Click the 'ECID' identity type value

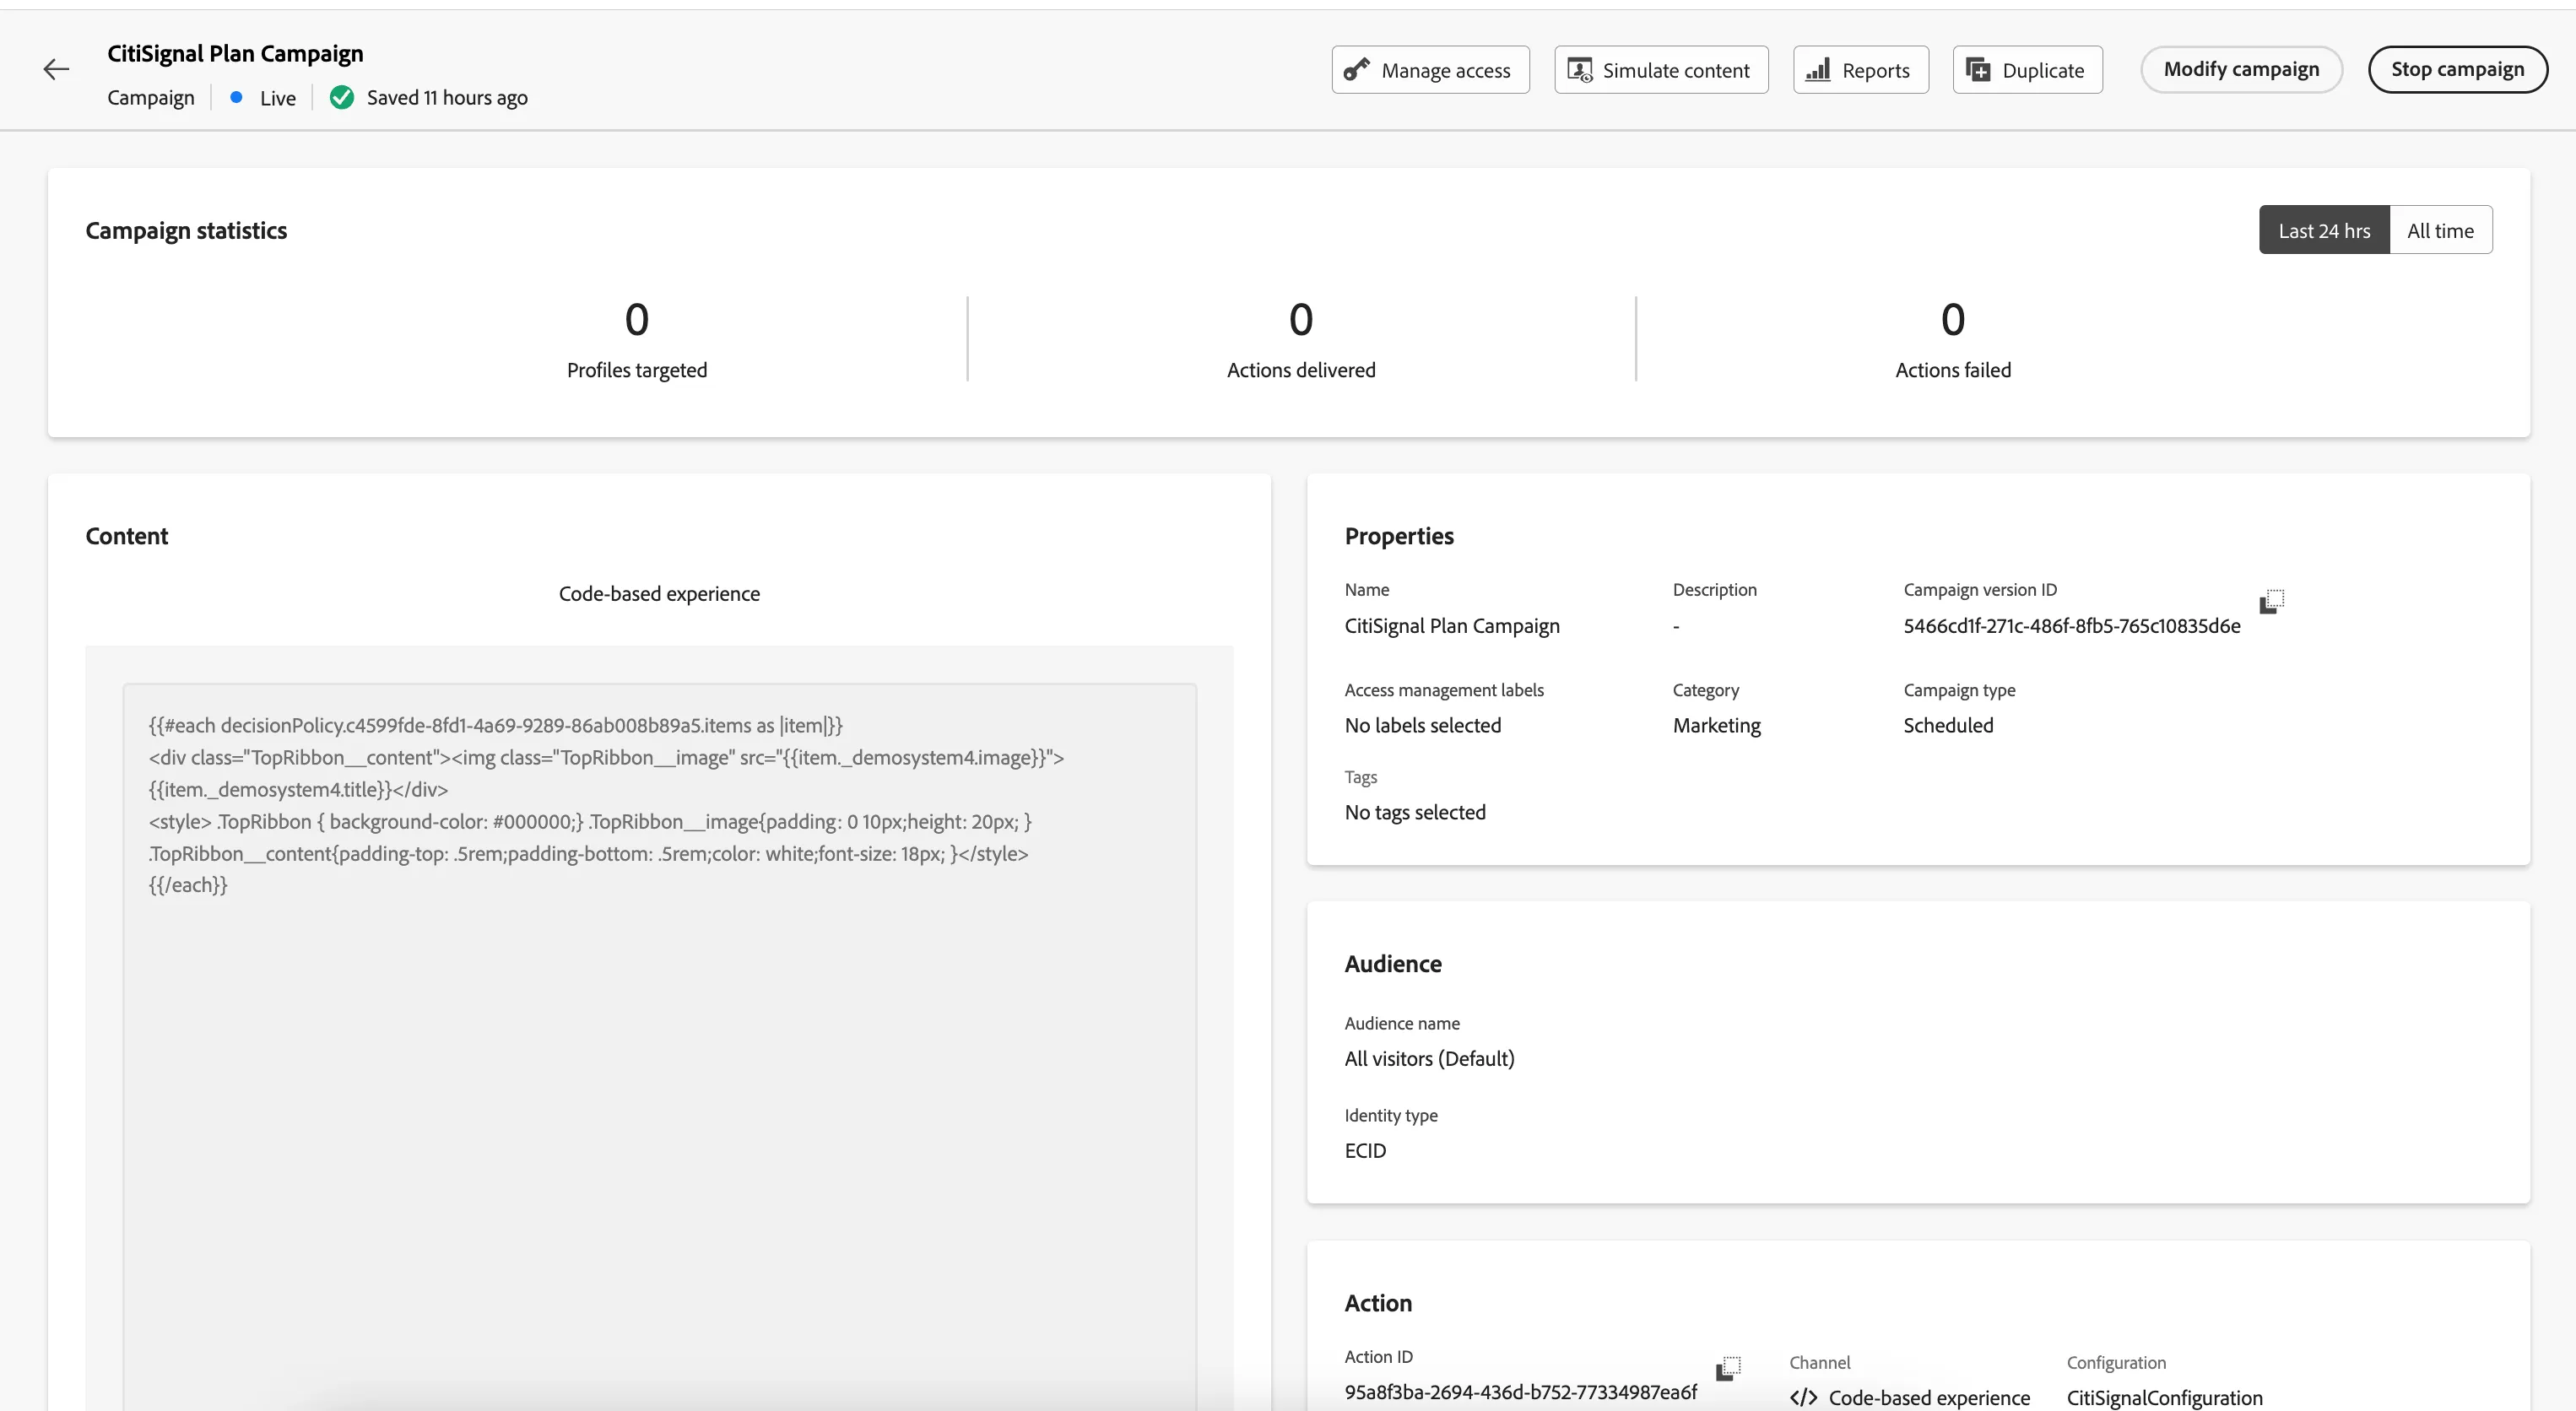pyautogui.click(x=1365, y=1151)
